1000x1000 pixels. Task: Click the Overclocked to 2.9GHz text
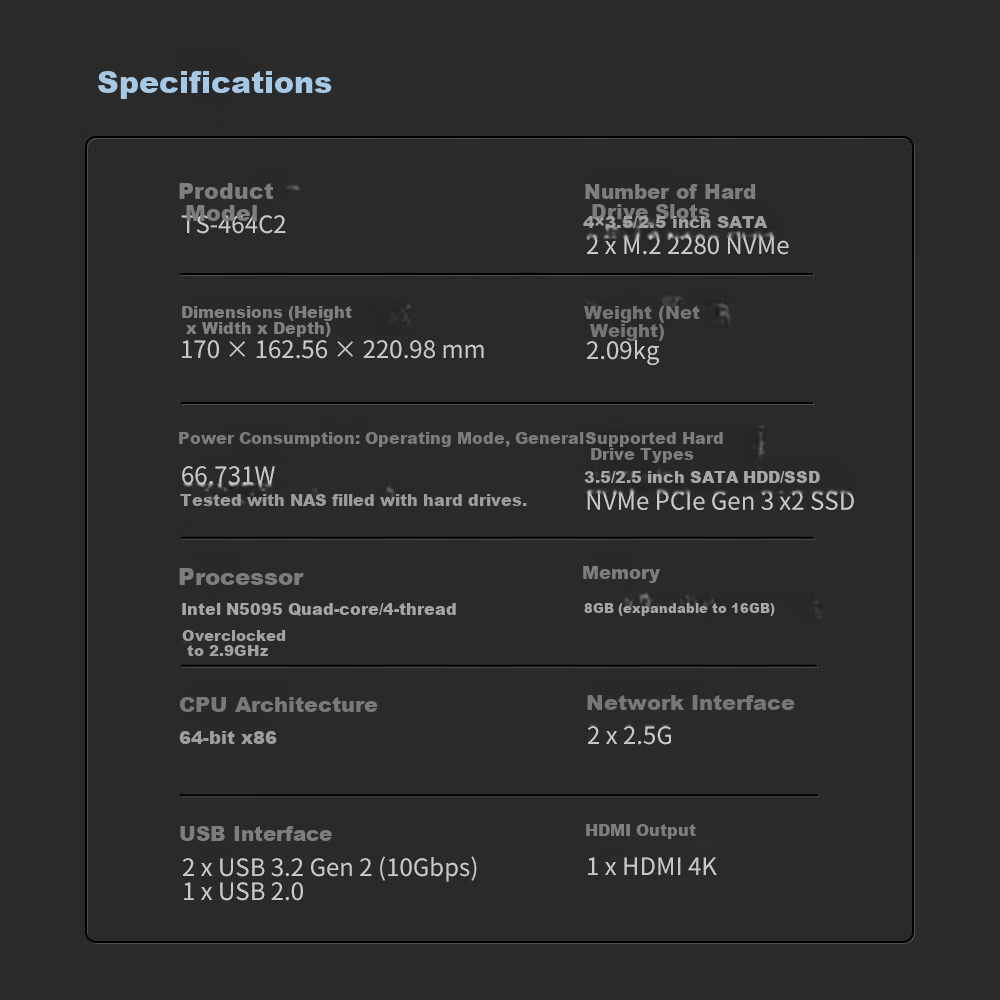click(x=233, y=643)
